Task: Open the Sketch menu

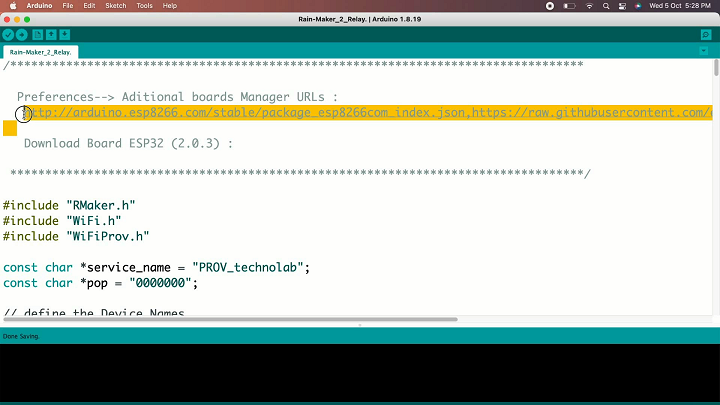Action: point(116,6)
